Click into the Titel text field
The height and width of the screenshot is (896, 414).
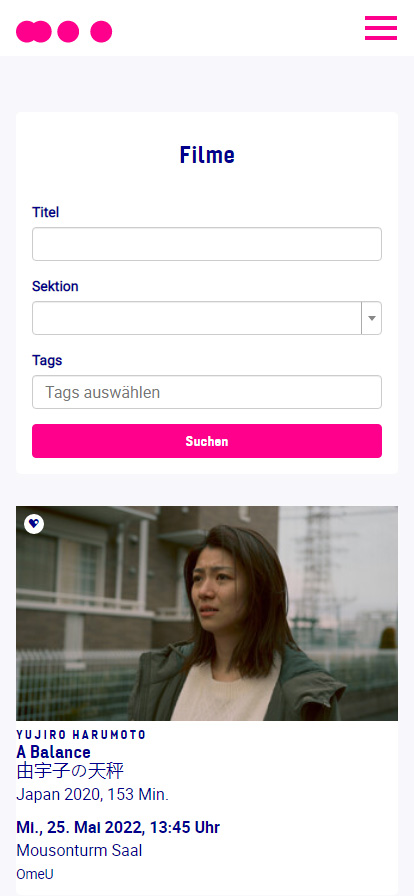(x=207, y=244)
